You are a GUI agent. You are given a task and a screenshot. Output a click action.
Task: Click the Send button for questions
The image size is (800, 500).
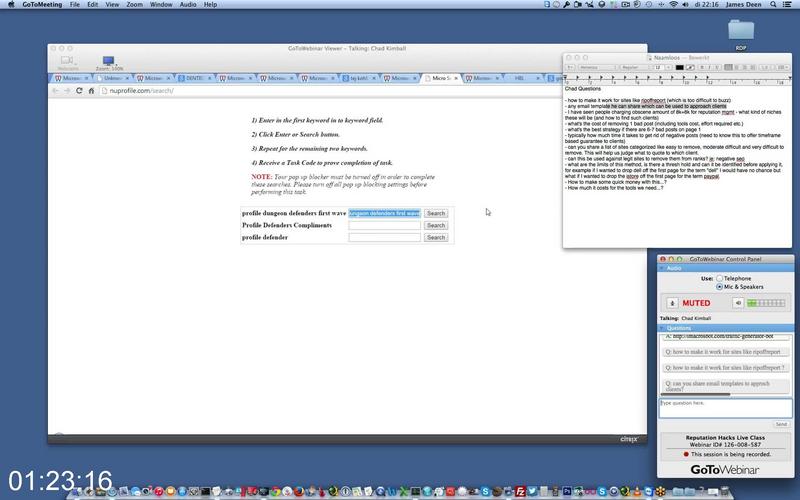(781, 424)
